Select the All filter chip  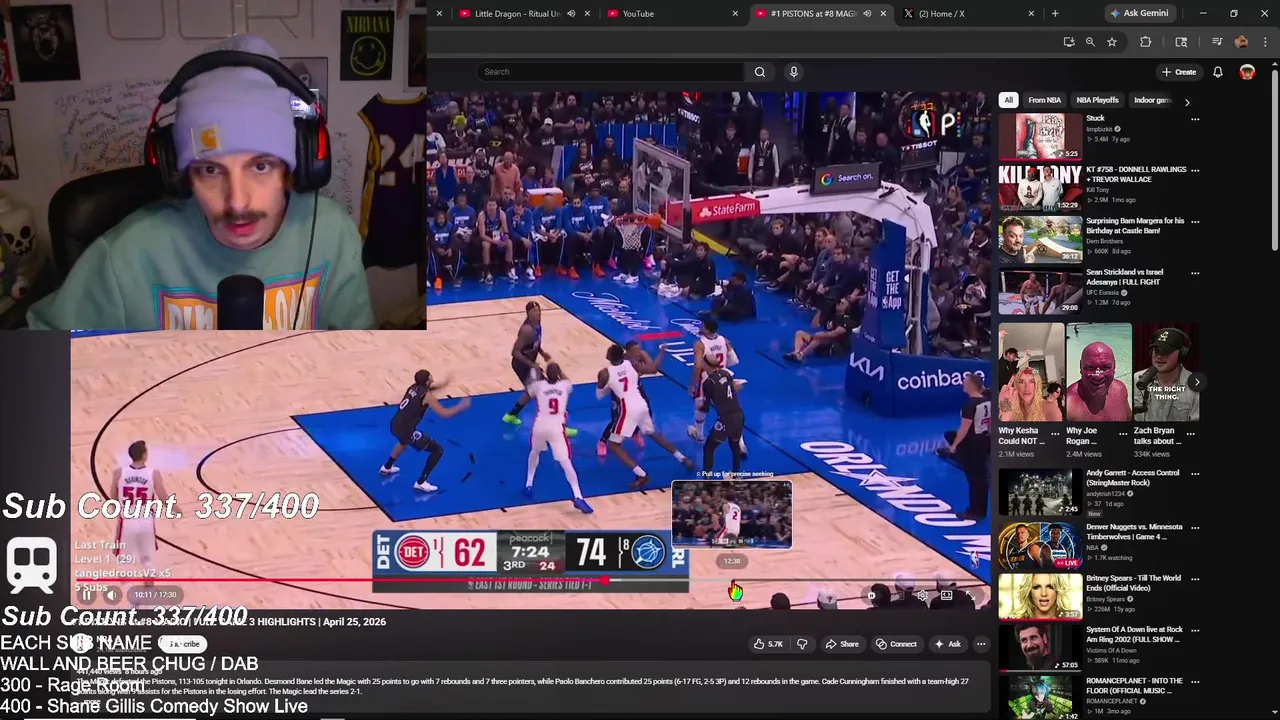[x=1008, y=100]
